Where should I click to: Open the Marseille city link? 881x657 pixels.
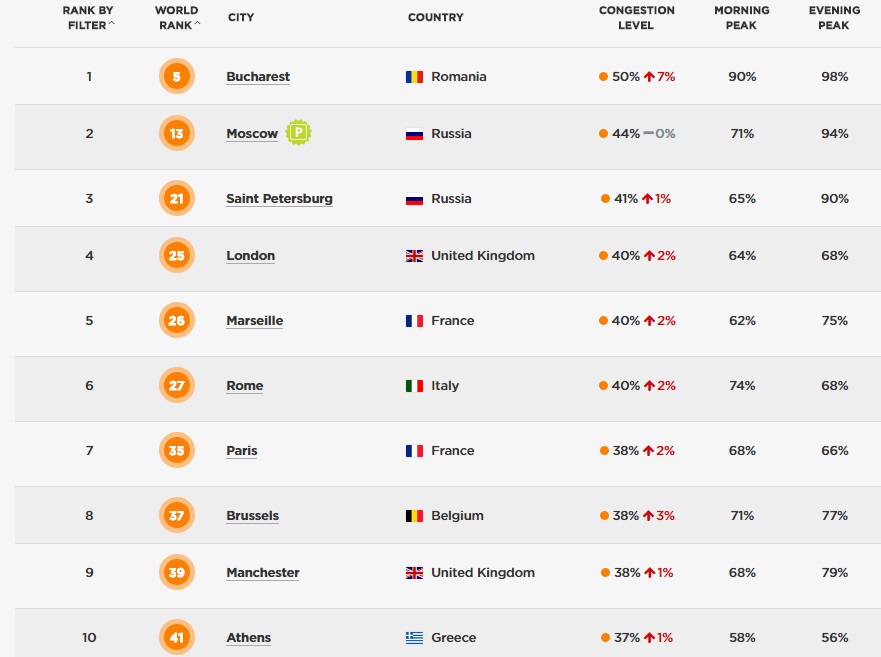(x=254, y=321)
